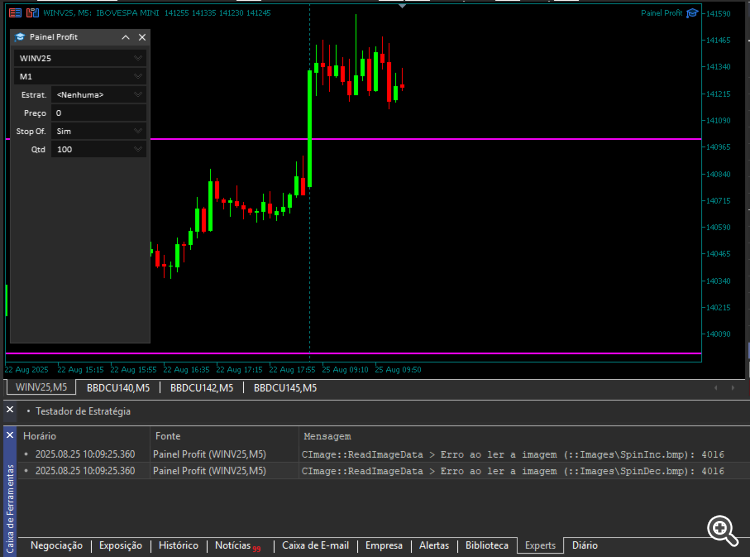Open the M1 timeframe dropdown
Screen dimensions: 750x557
80,76
